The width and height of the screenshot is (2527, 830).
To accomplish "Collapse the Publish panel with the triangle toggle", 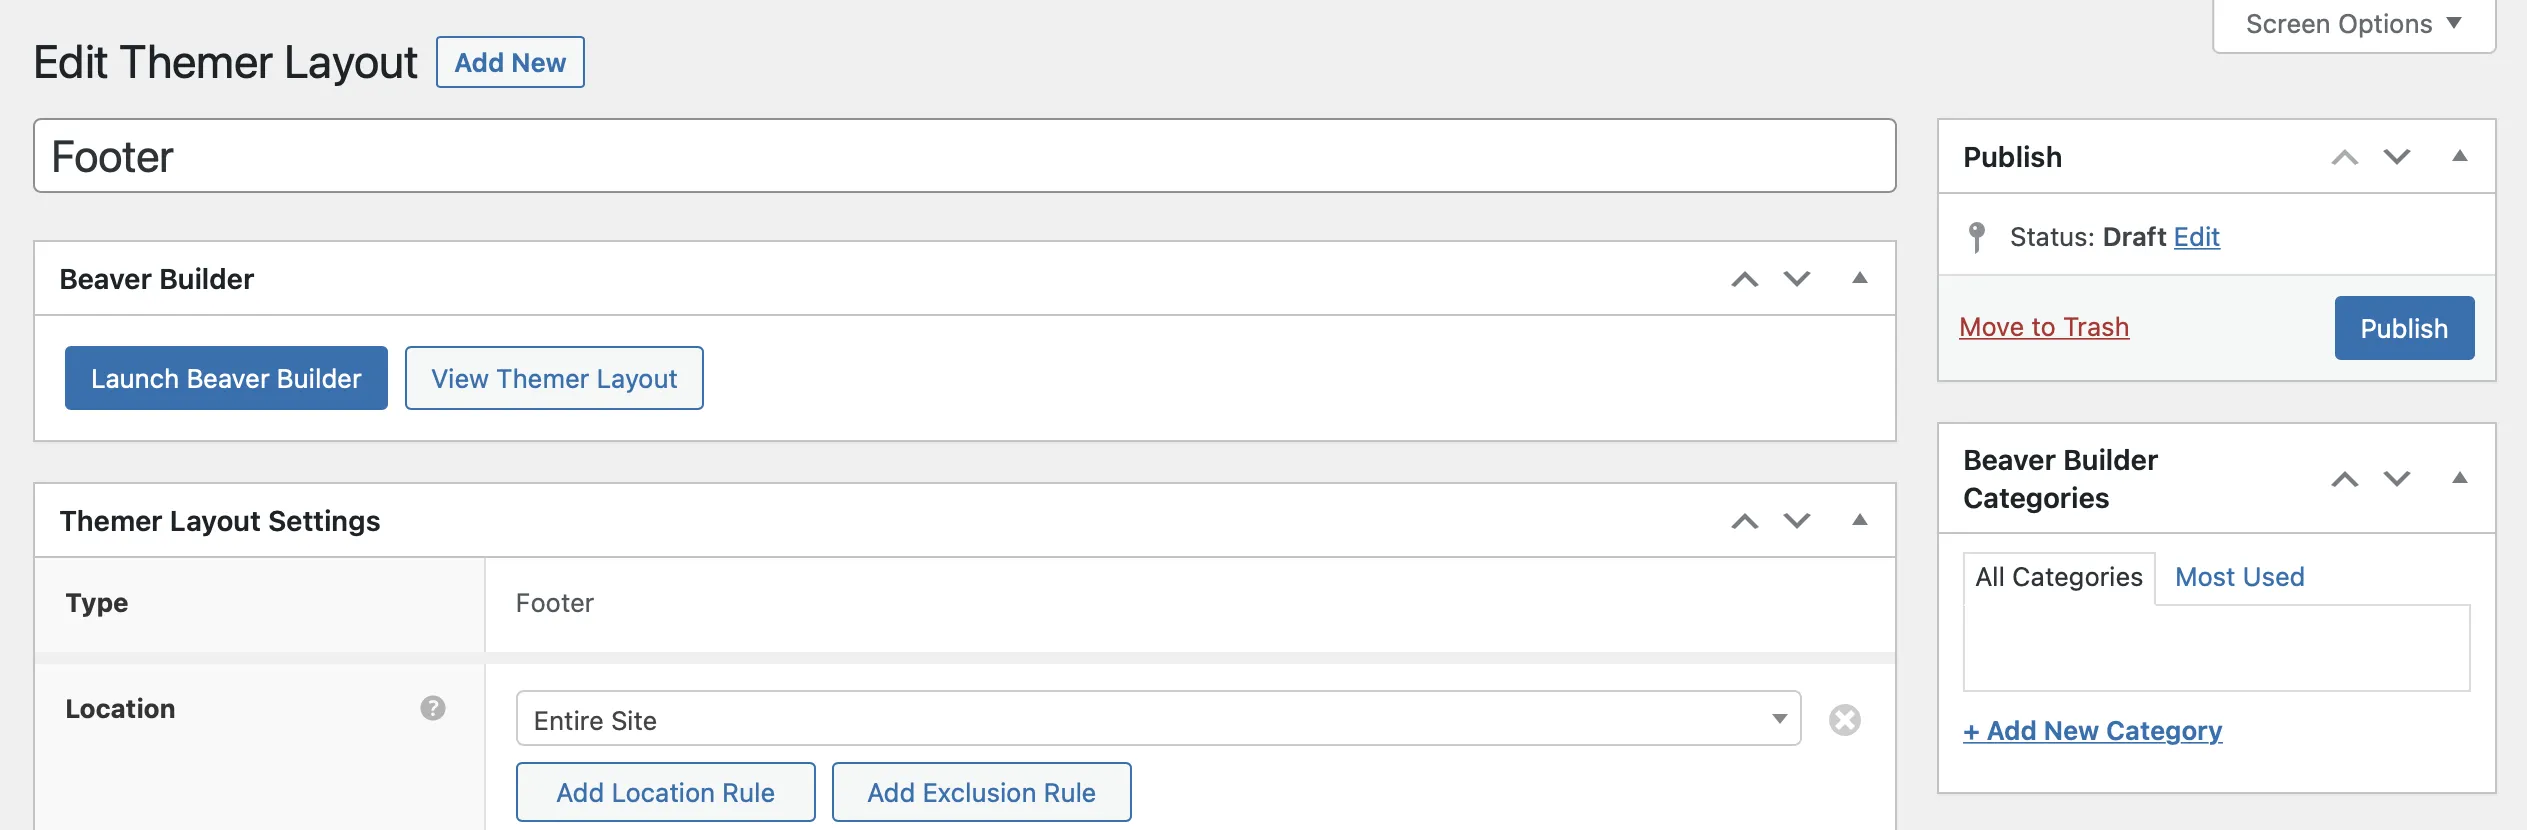I will [x=2459, y=156].
